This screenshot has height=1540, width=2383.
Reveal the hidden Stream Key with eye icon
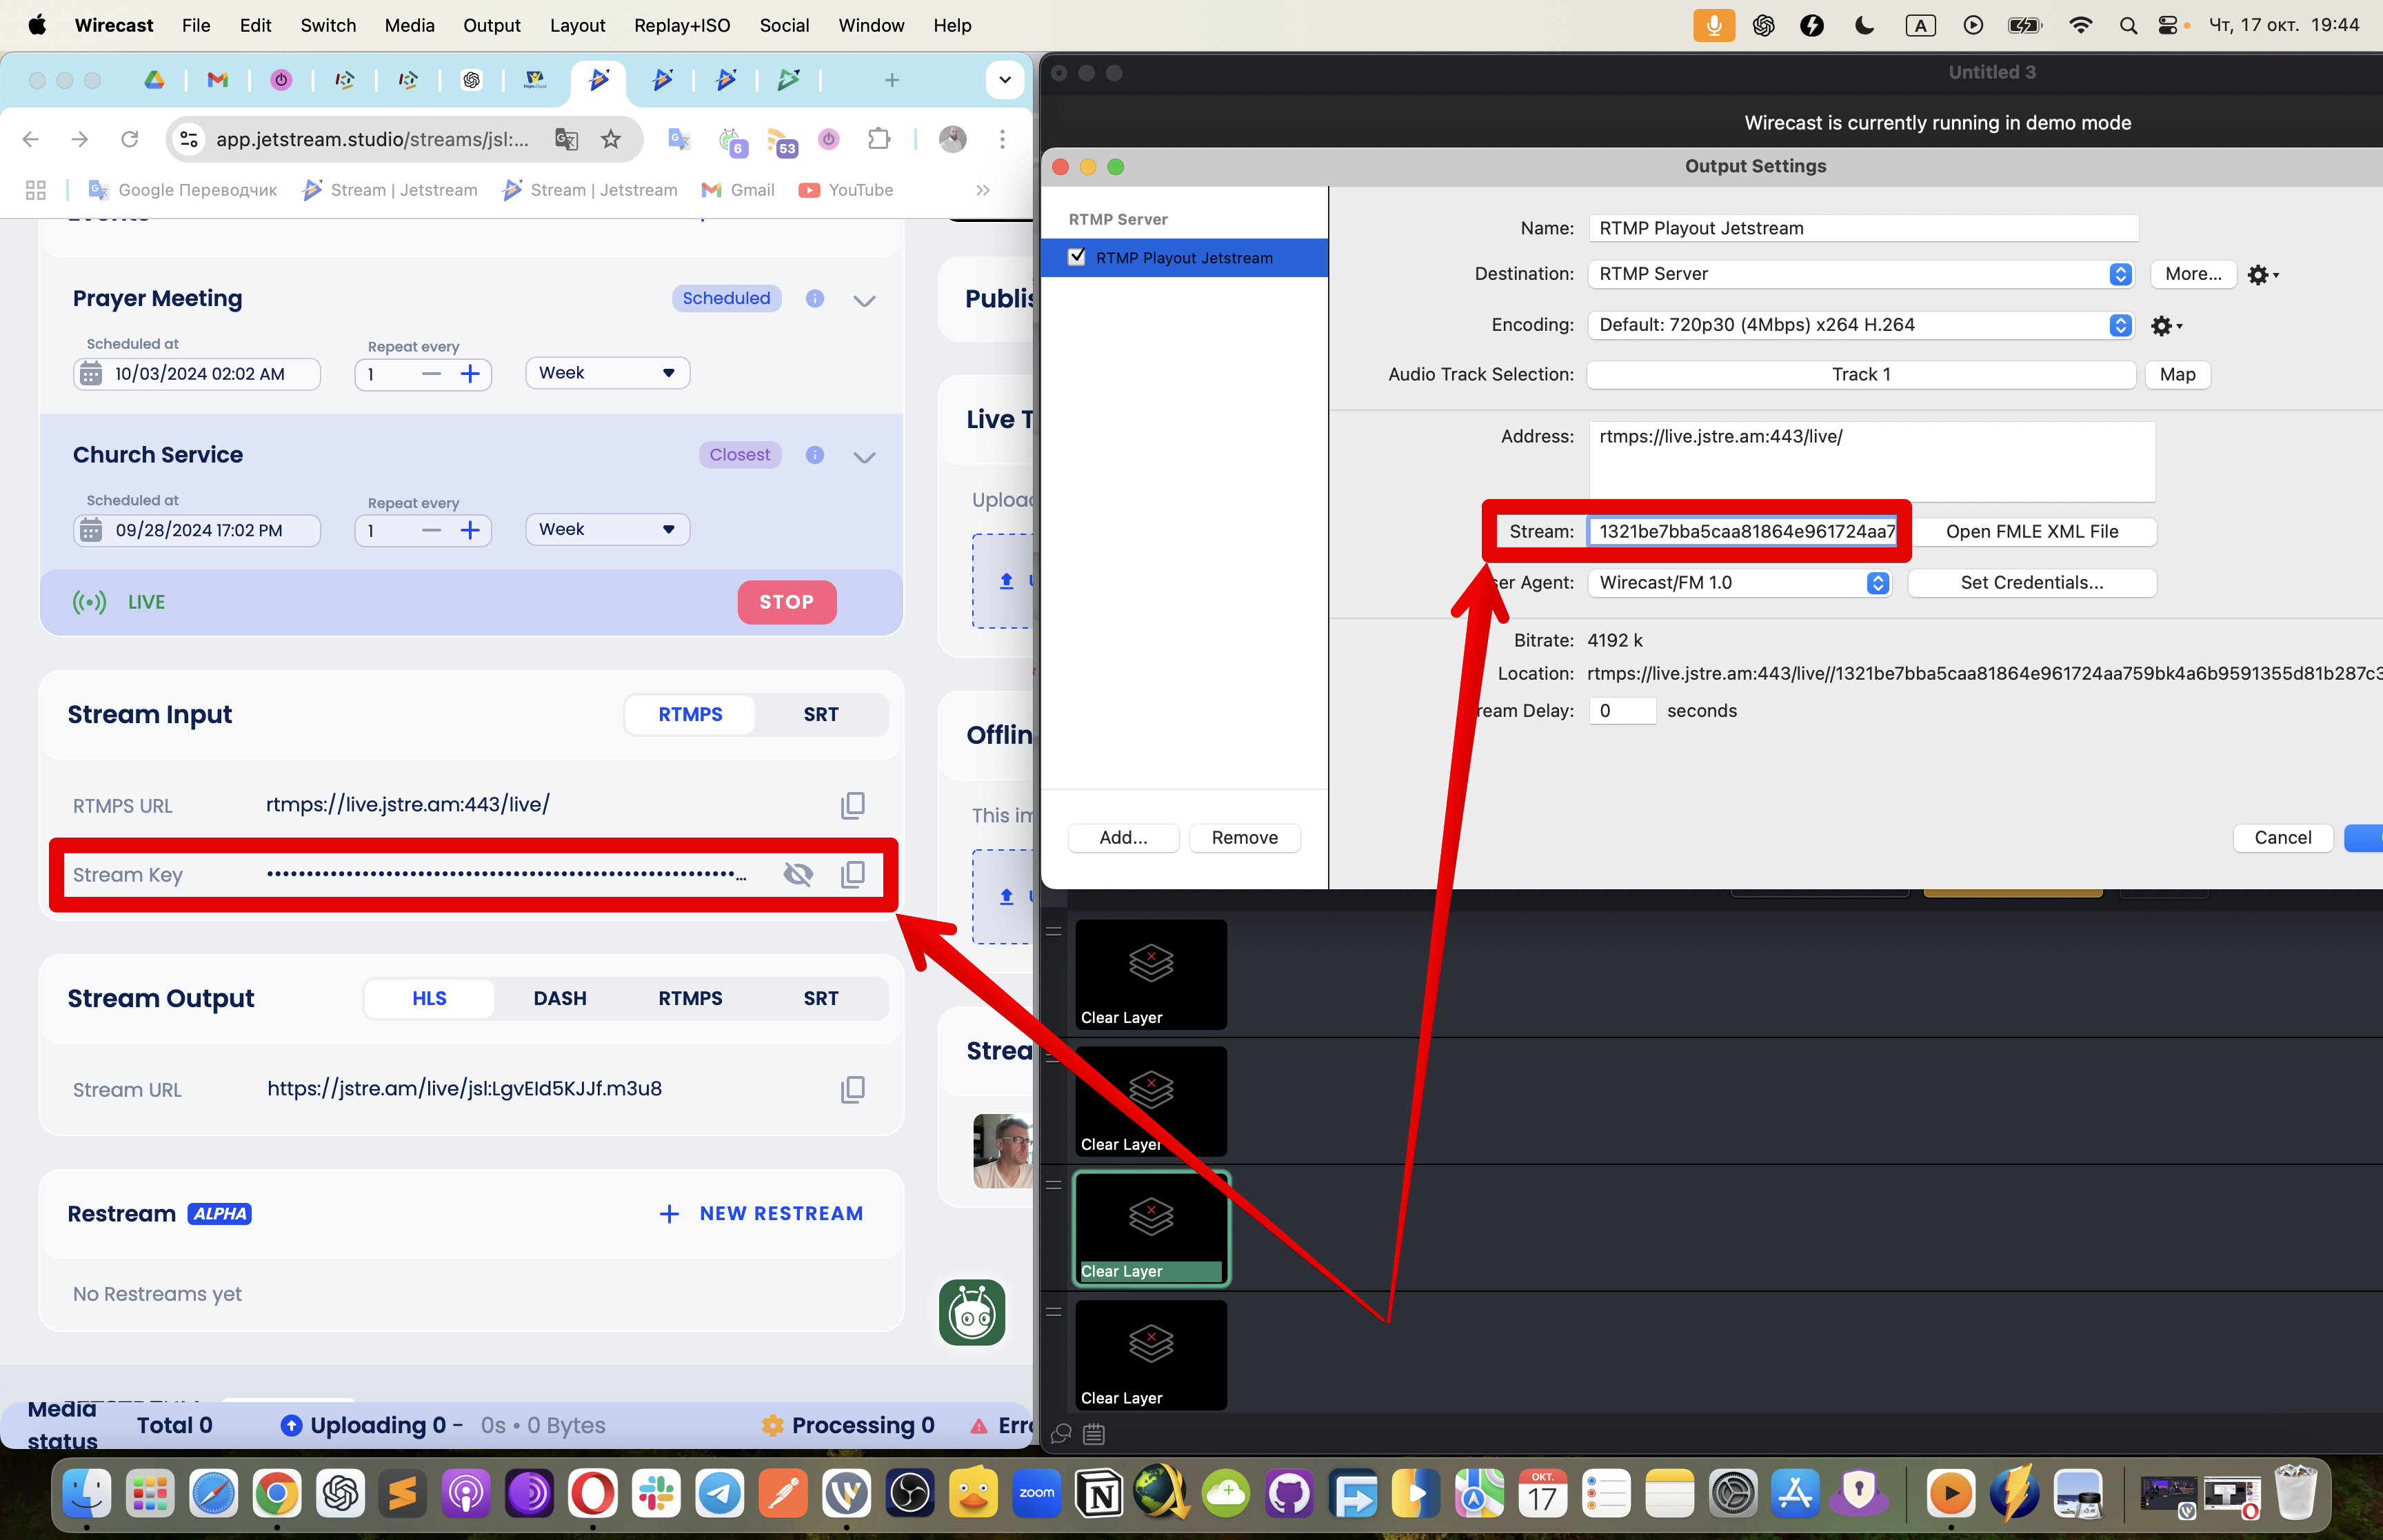[x=798, y=874]
